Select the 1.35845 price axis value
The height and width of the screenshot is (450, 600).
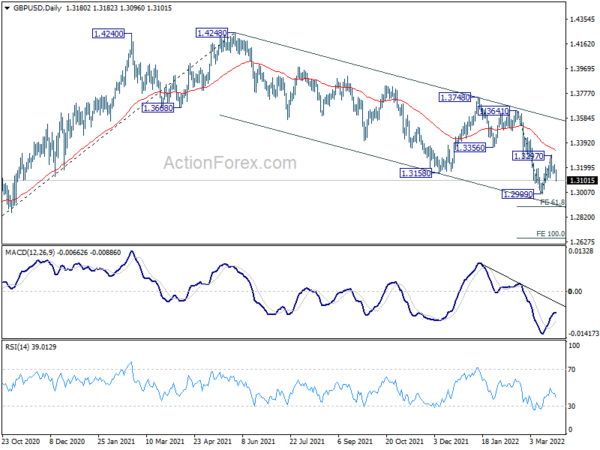coord(582,118)
